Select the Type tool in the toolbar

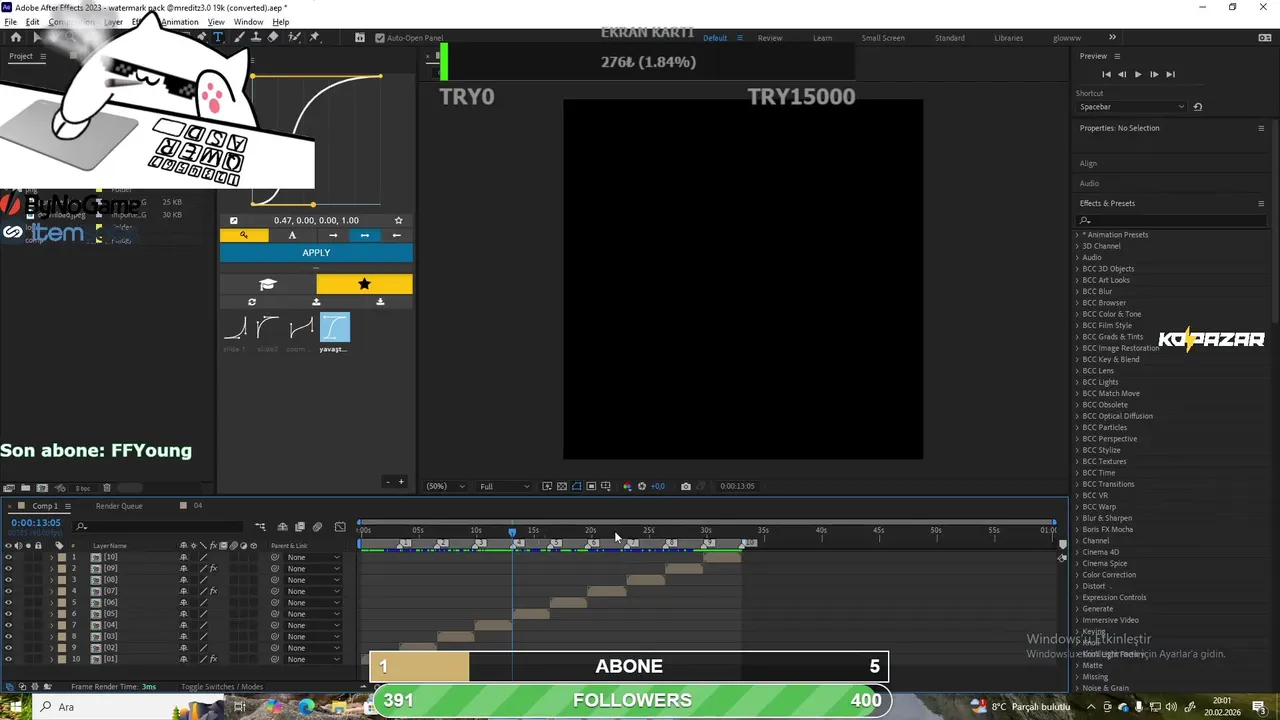point(219,37)
